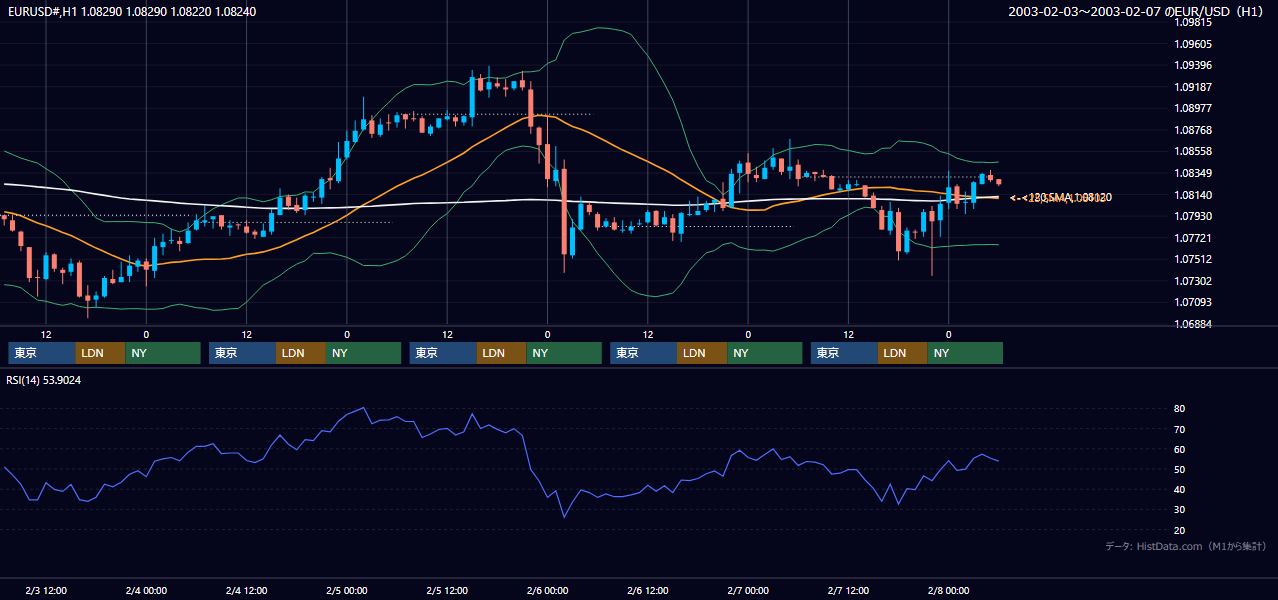Screen dimensions: 1278x600
Task: Click the RSI scale value 20
Action: coord(1179,530)
